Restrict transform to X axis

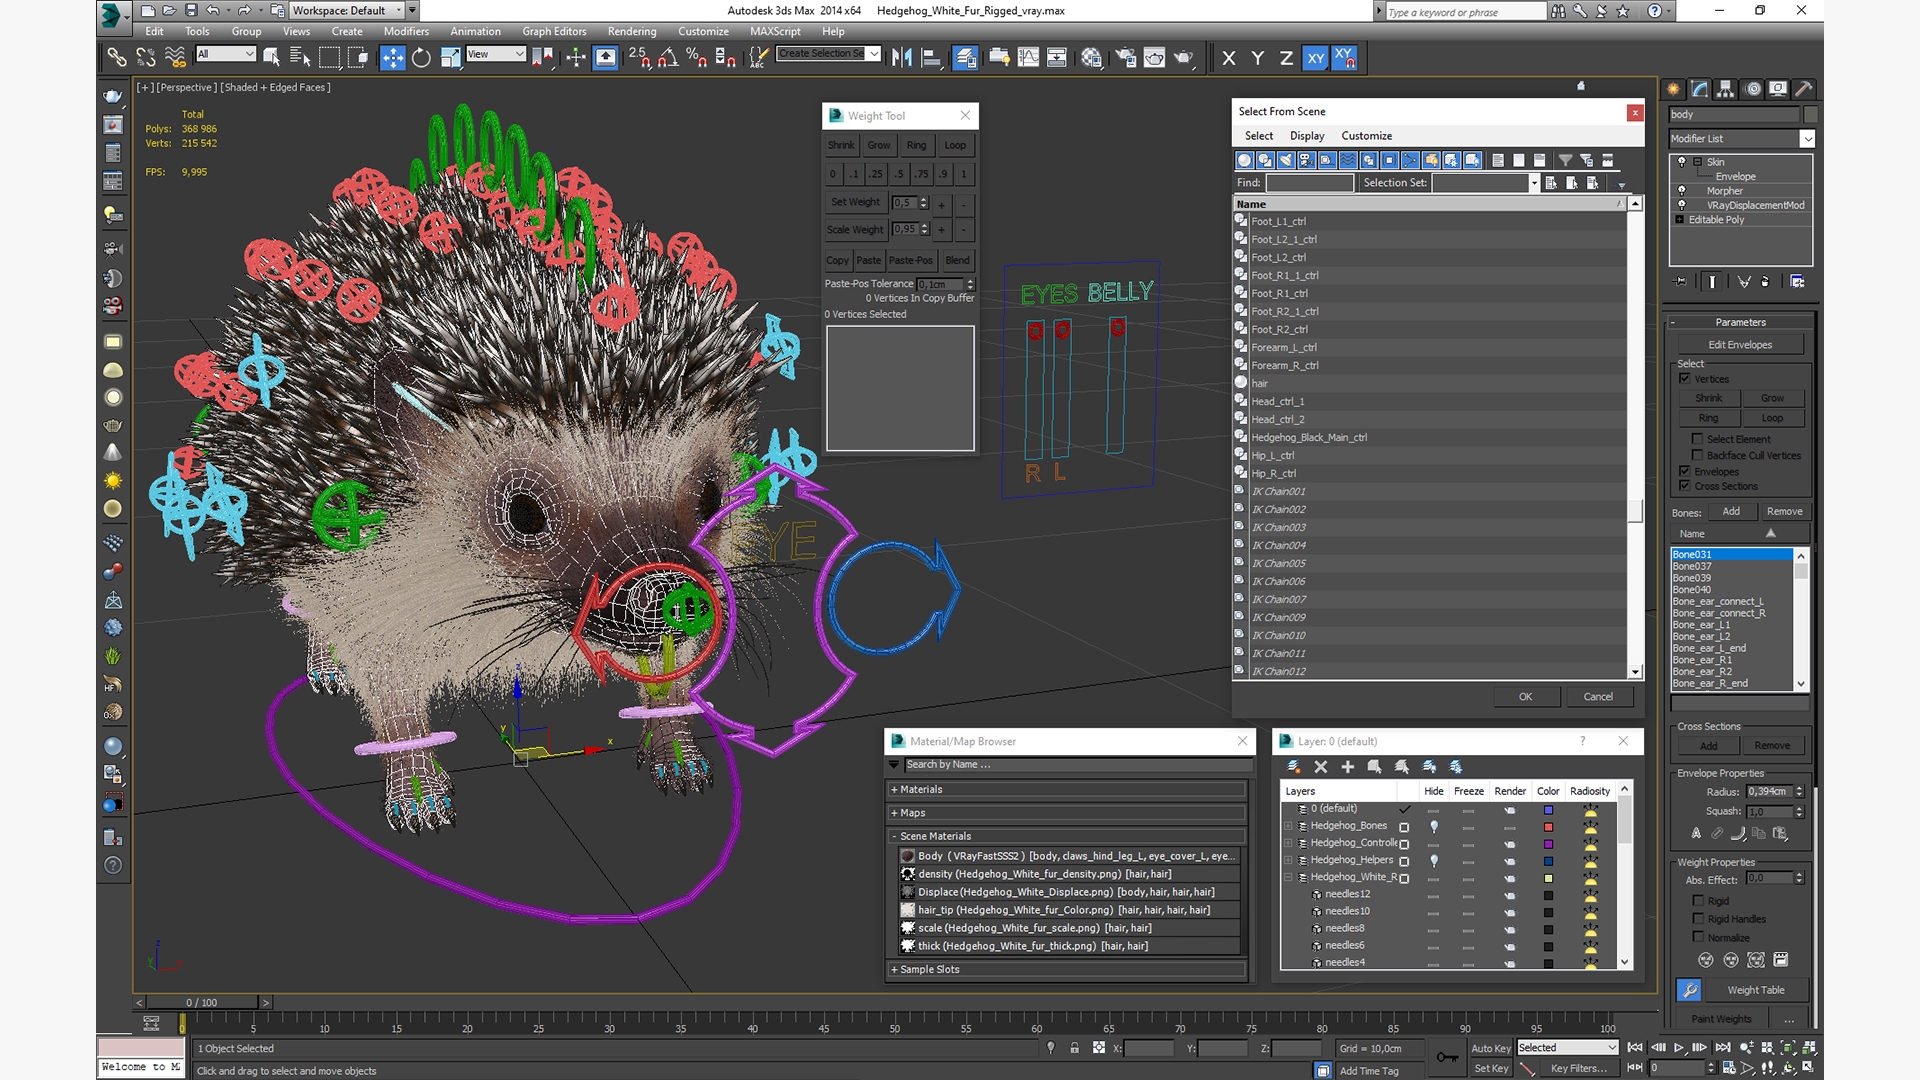point(1229,58)
